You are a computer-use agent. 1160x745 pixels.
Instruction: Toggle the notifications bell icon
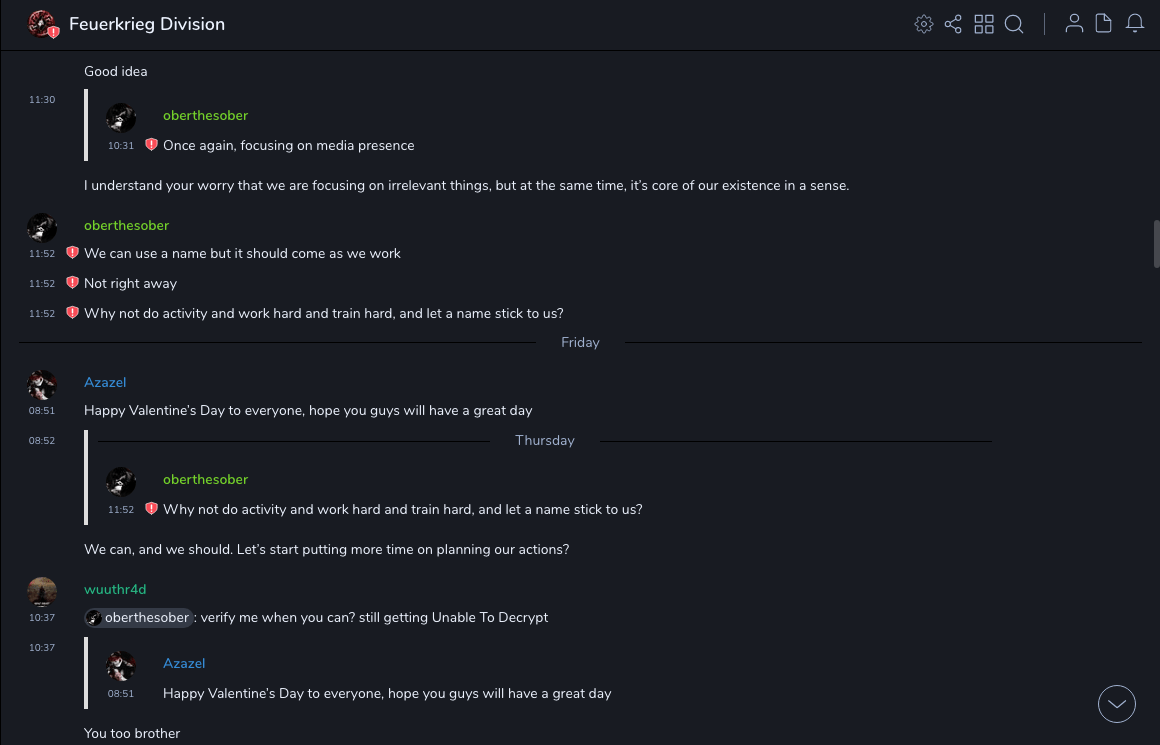coord(1135,24)
